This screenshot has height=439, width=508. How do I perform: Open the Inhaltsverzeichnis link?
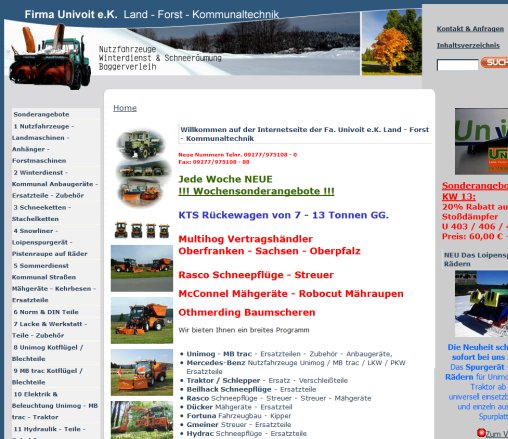pos(468,45)
